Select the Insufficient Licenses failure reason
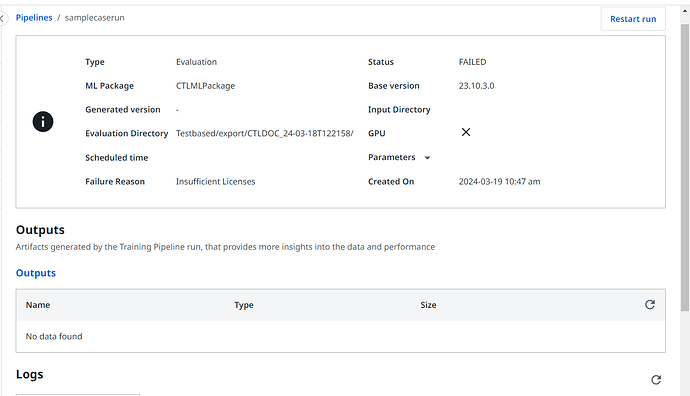Viewport: 690px width, 396px height. pos(216,182)
